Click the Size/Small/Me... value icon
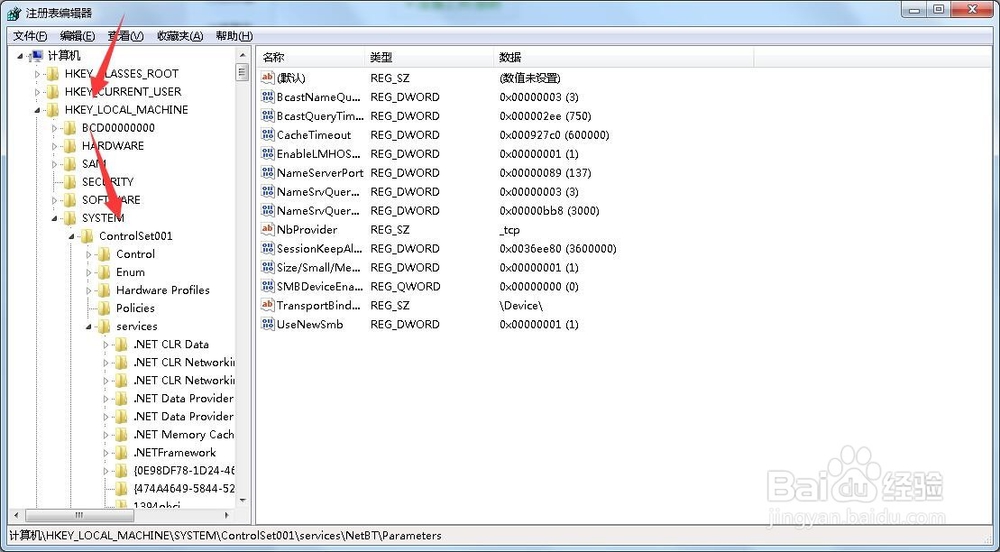This screenshot has height=552, width=1000. coord(268,267)
